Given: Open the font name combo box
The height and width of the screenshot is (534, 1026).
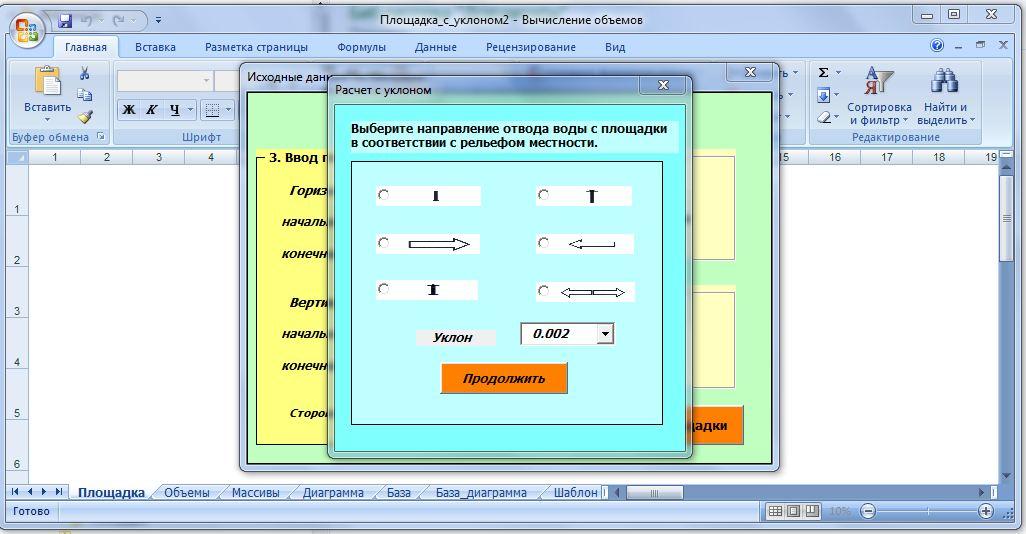Looking at the screenshot, I should pyautogui.click(x=165, y=80).
